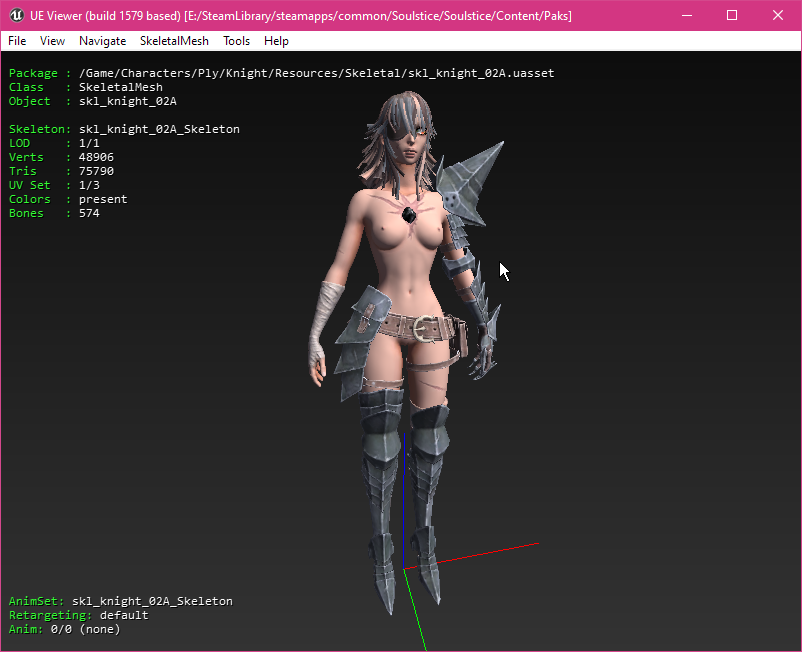This screenshot has width=802, height=652.
Task: Click the UE Viewer window title text
Action: (301, 16)
